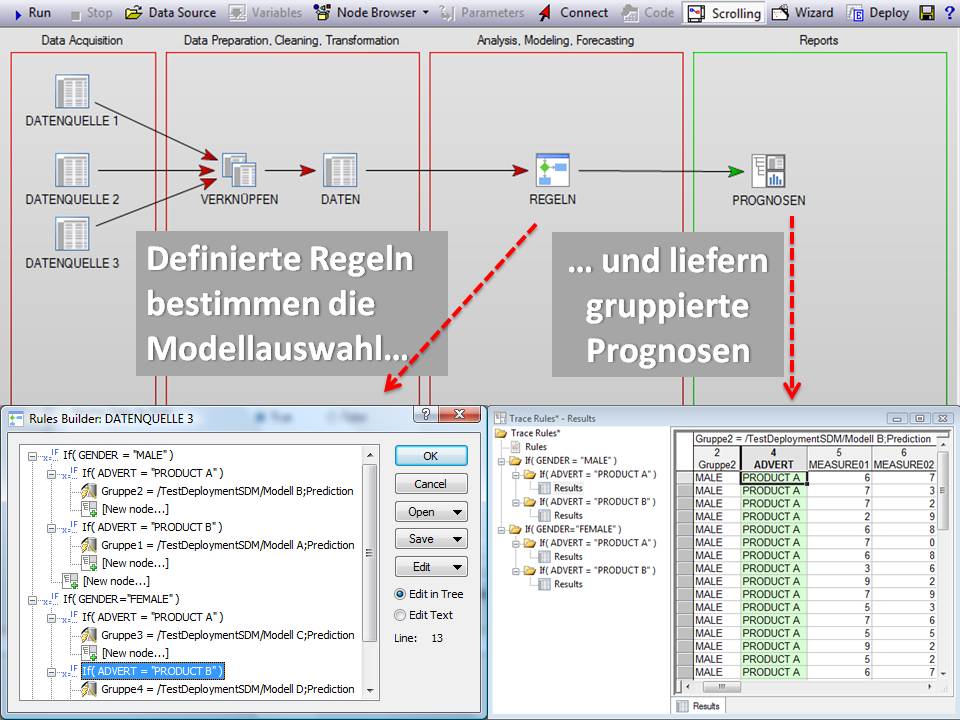
Task: Open the PROGNOSEN report node icon
Action: tap(768, 171)
